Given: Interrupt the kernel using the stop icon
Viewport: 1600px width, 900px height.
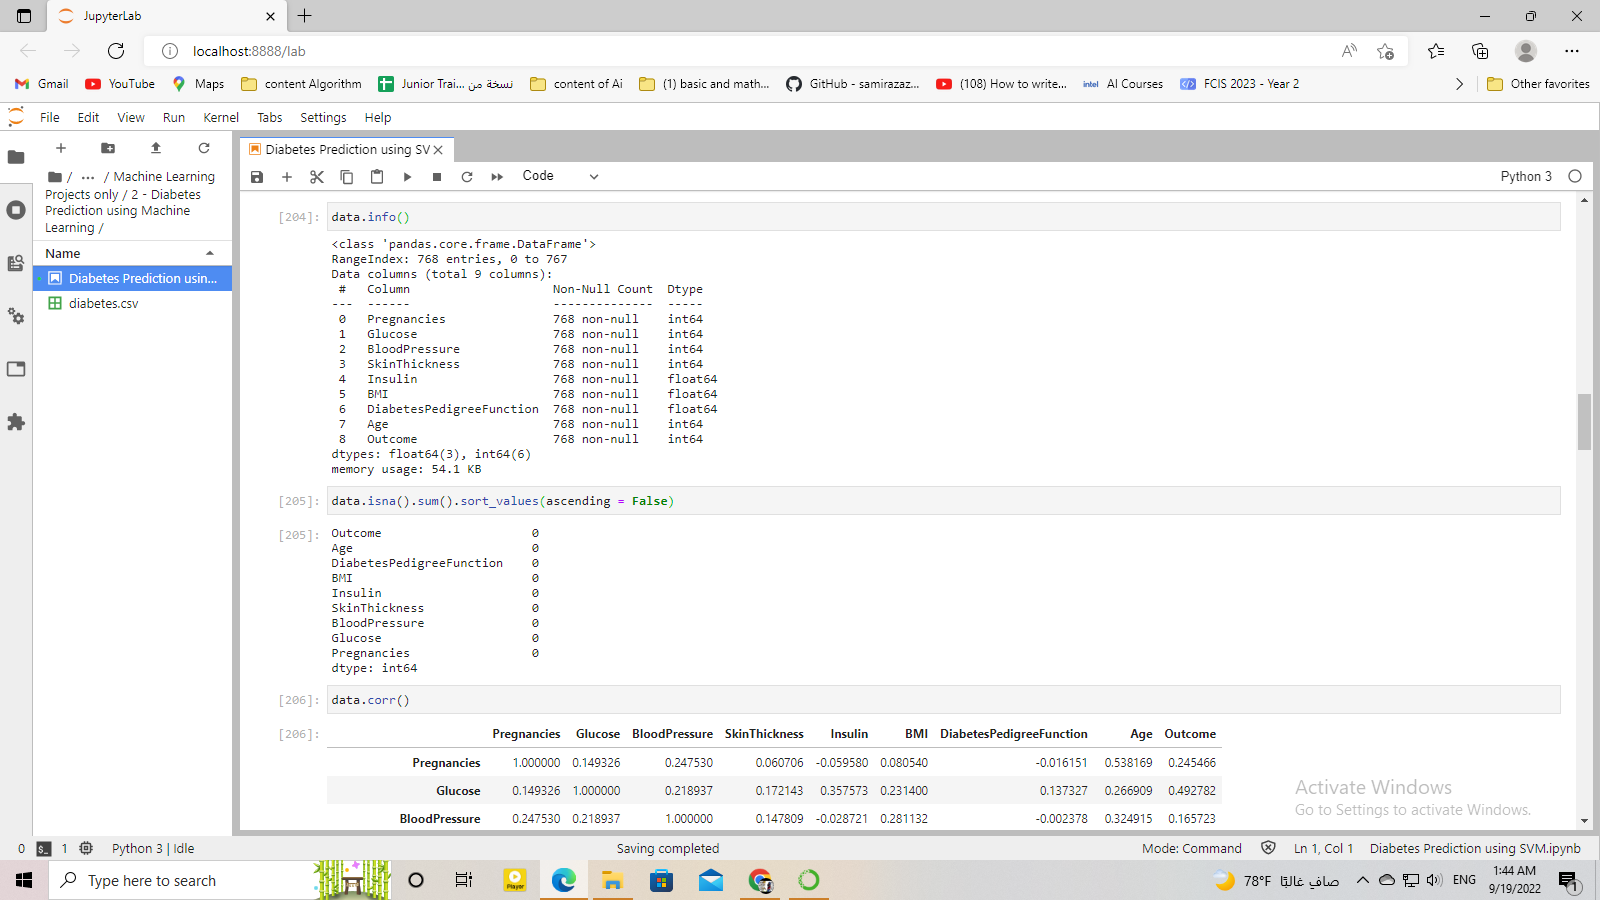Looking at the screenshot, I should pyautogui.click(x=437, y=176).
